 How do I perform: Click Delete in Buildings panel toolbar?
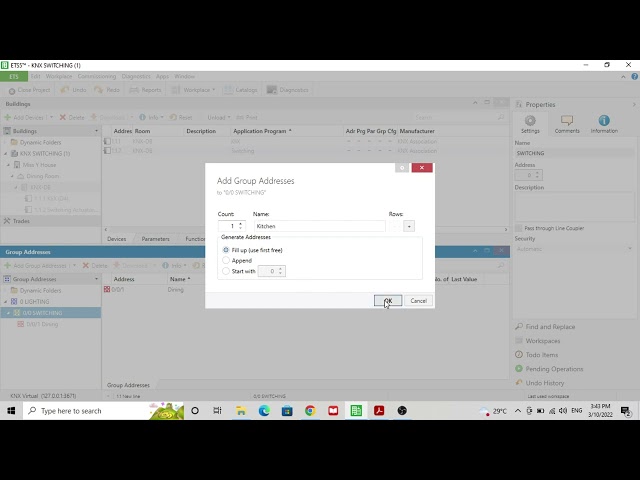[72, 118]
